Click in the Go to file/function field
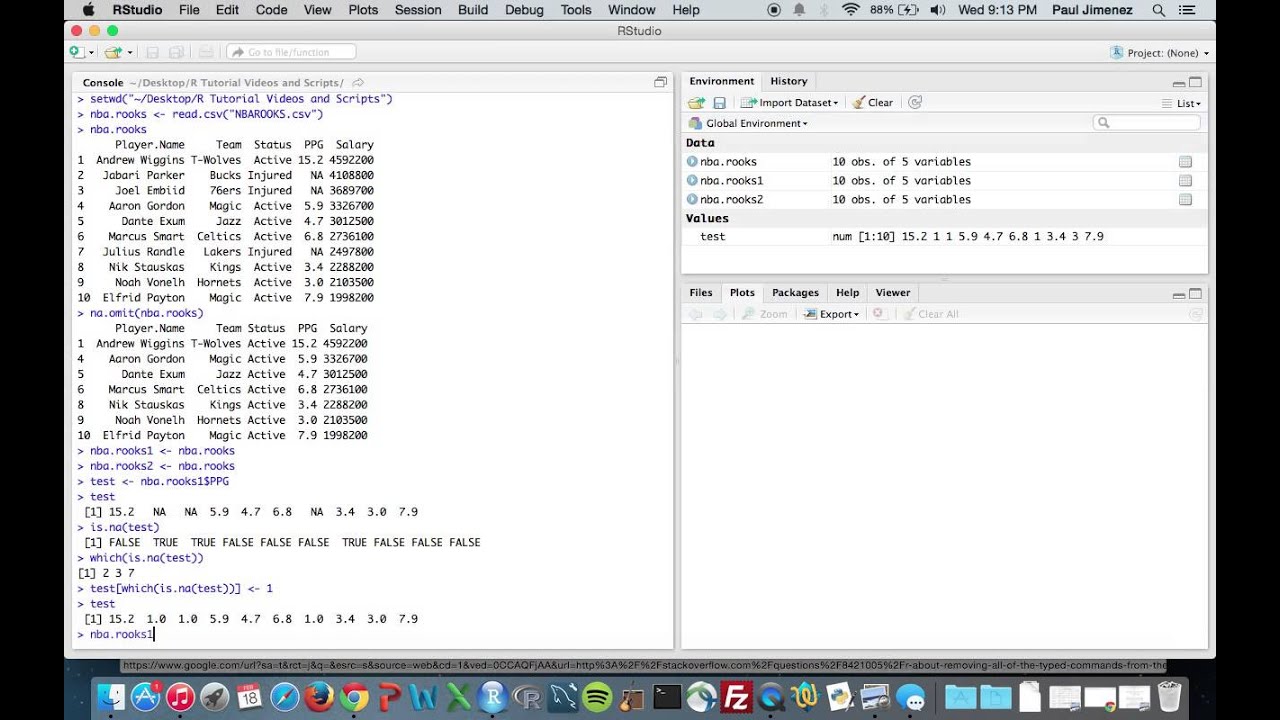 pyautogui.click(x=291, y=52)
